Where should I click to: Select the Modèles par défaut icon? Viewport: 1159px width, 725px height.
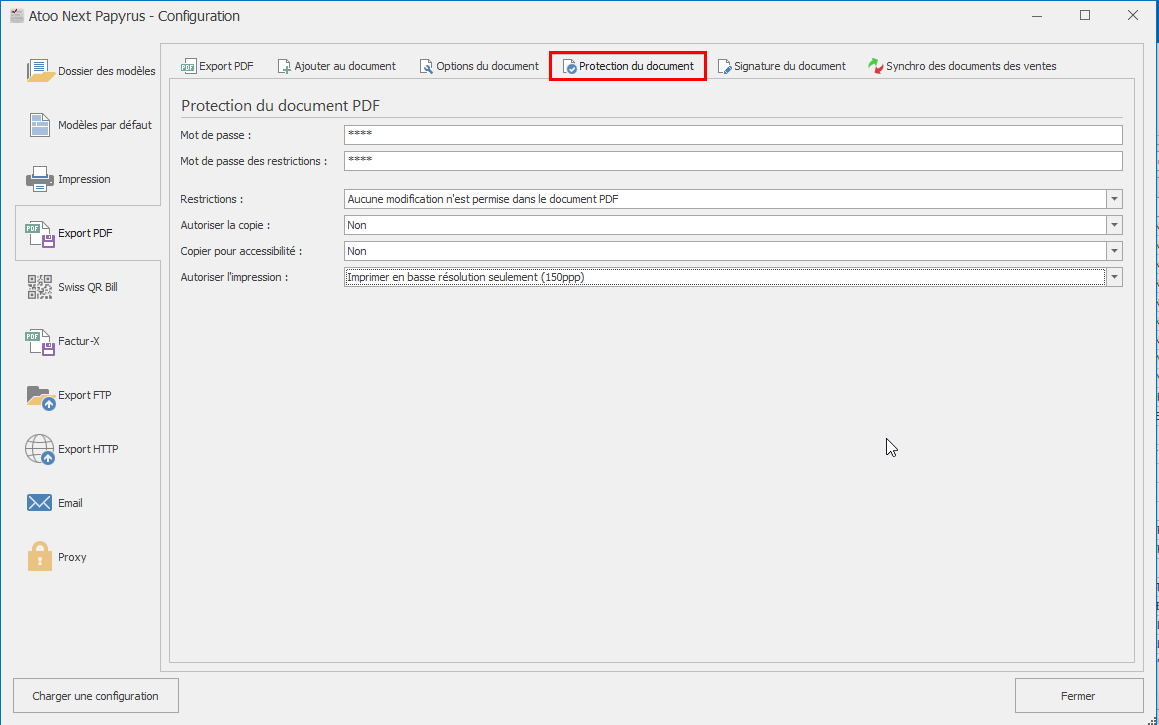coord(40,125)
